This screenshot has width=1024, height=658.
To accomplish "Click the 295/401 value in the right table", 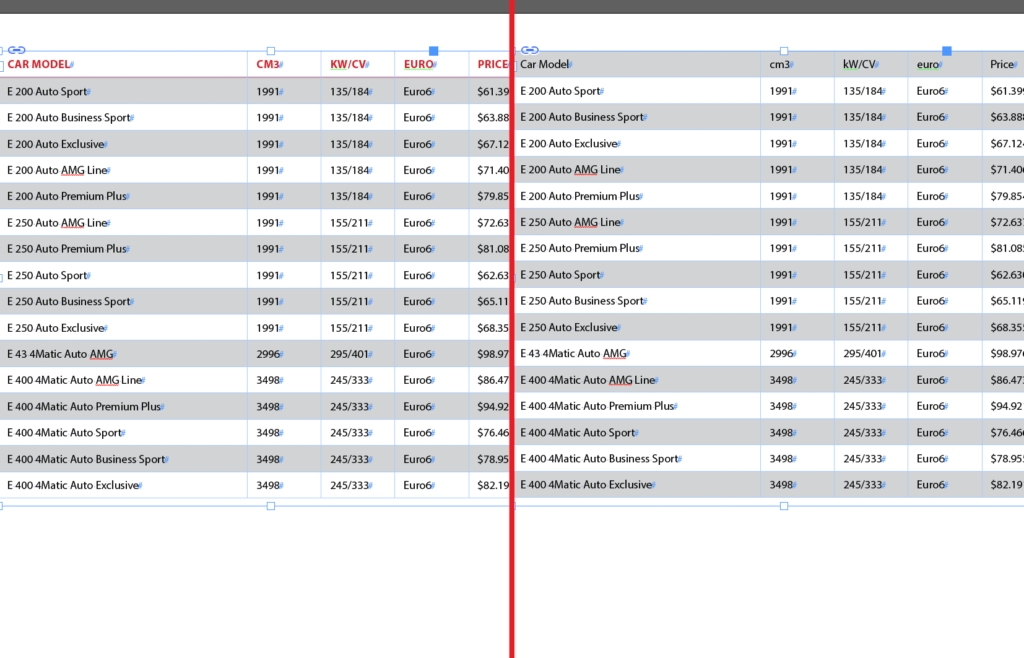I will point(863,353).
